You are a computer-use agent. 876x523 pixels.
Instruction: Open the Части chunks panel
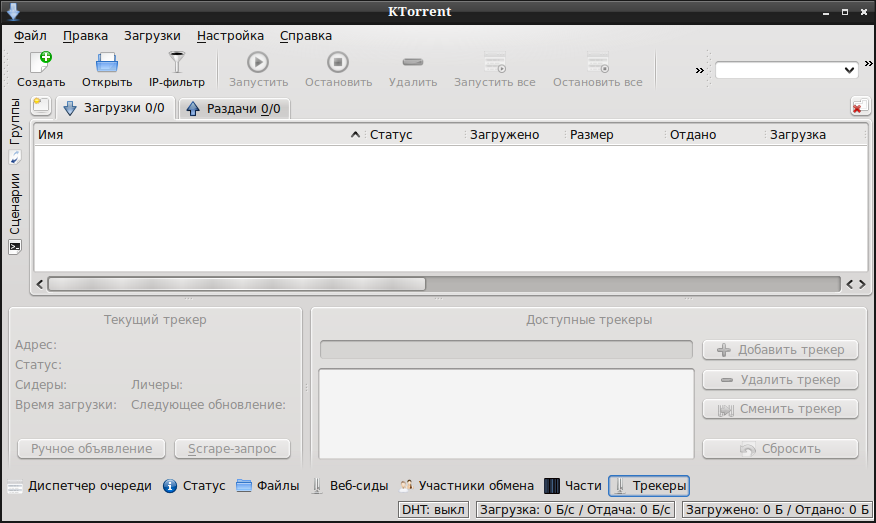tap(573, 486)
